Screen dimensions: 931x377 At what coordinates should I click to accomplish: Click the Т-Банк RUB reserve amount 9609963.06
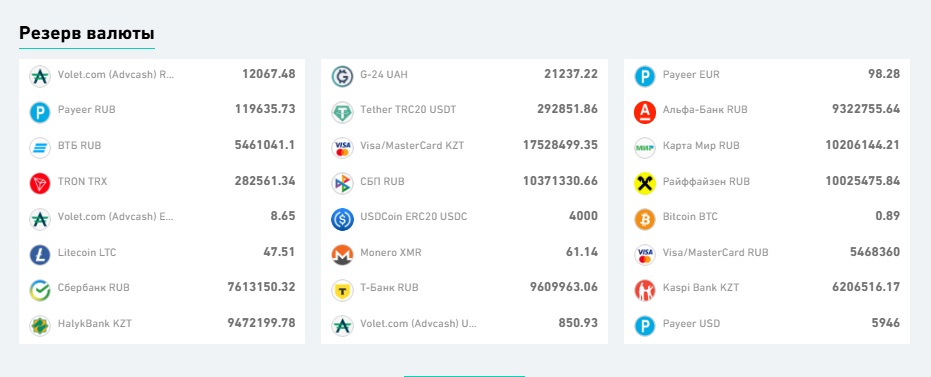point(563,287)
